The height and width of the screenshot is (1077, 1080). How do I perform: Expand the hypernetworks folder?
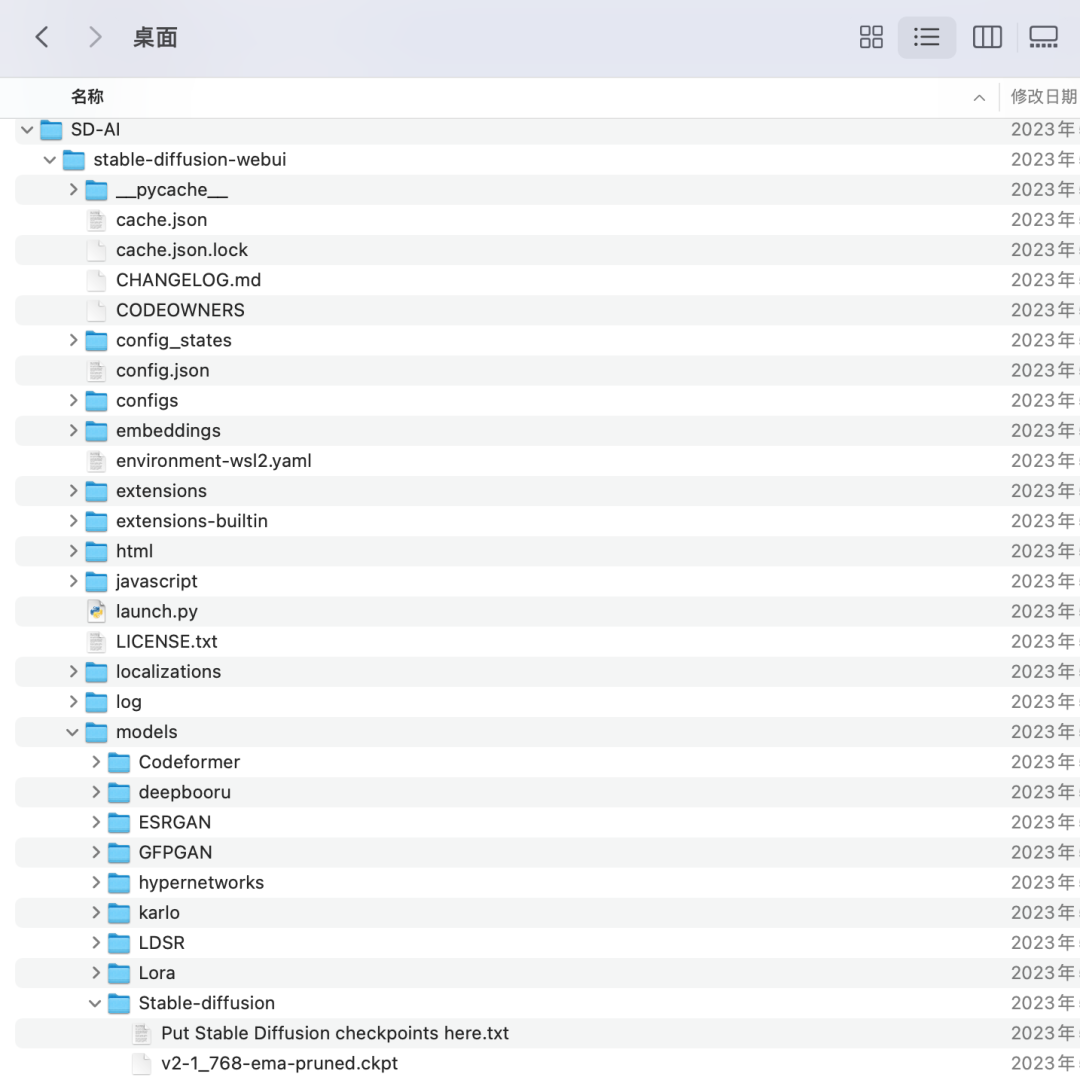pos(96,883)
